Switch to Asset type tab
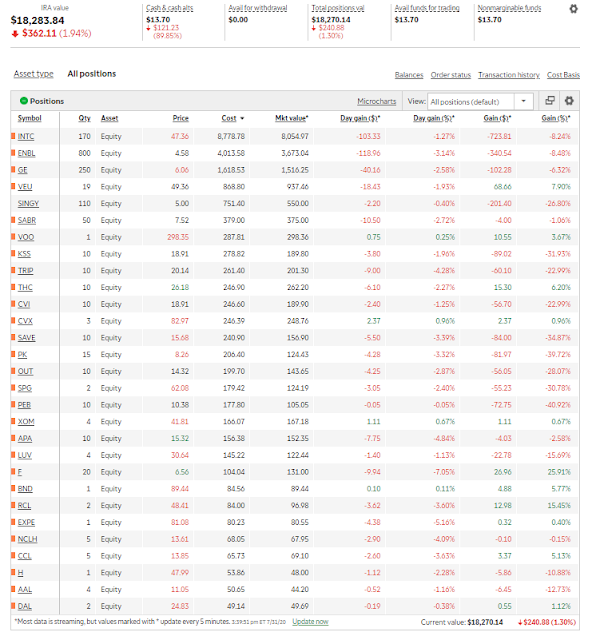 tap(33, 74)
